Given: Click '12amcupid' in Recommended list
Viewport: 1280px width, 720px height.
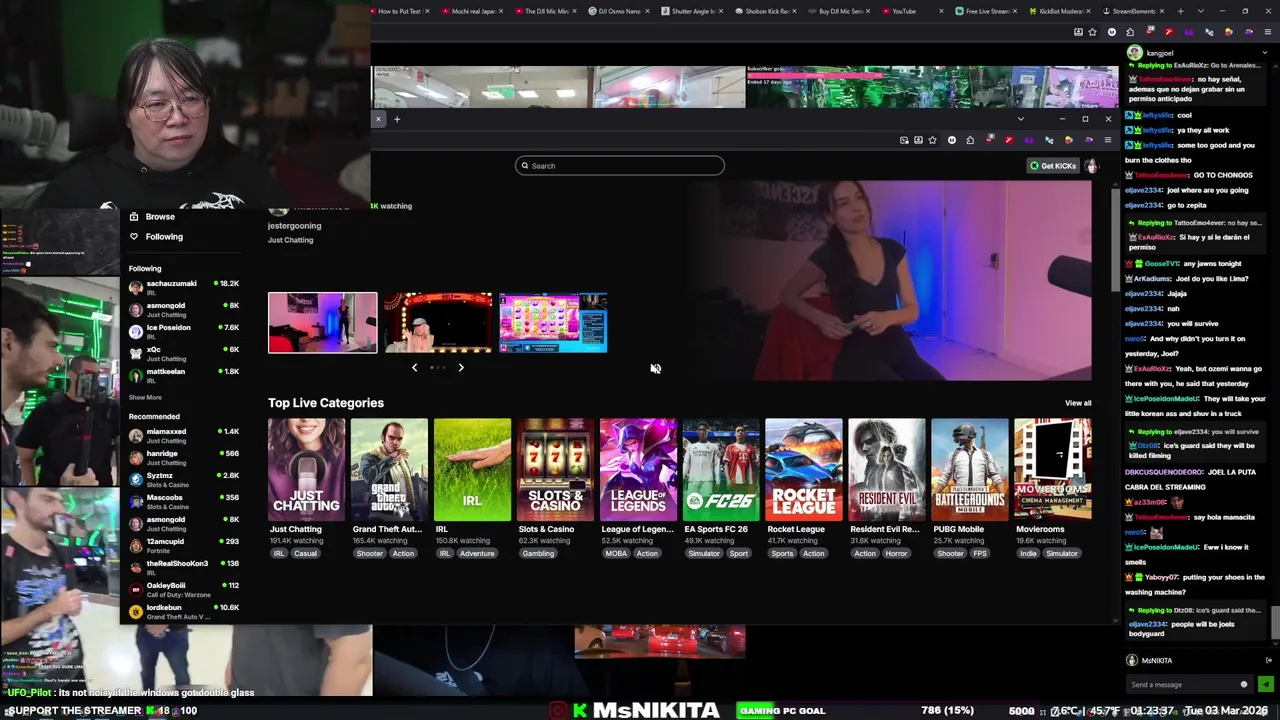Looking at the screenshot, I should tap(164, 542).
